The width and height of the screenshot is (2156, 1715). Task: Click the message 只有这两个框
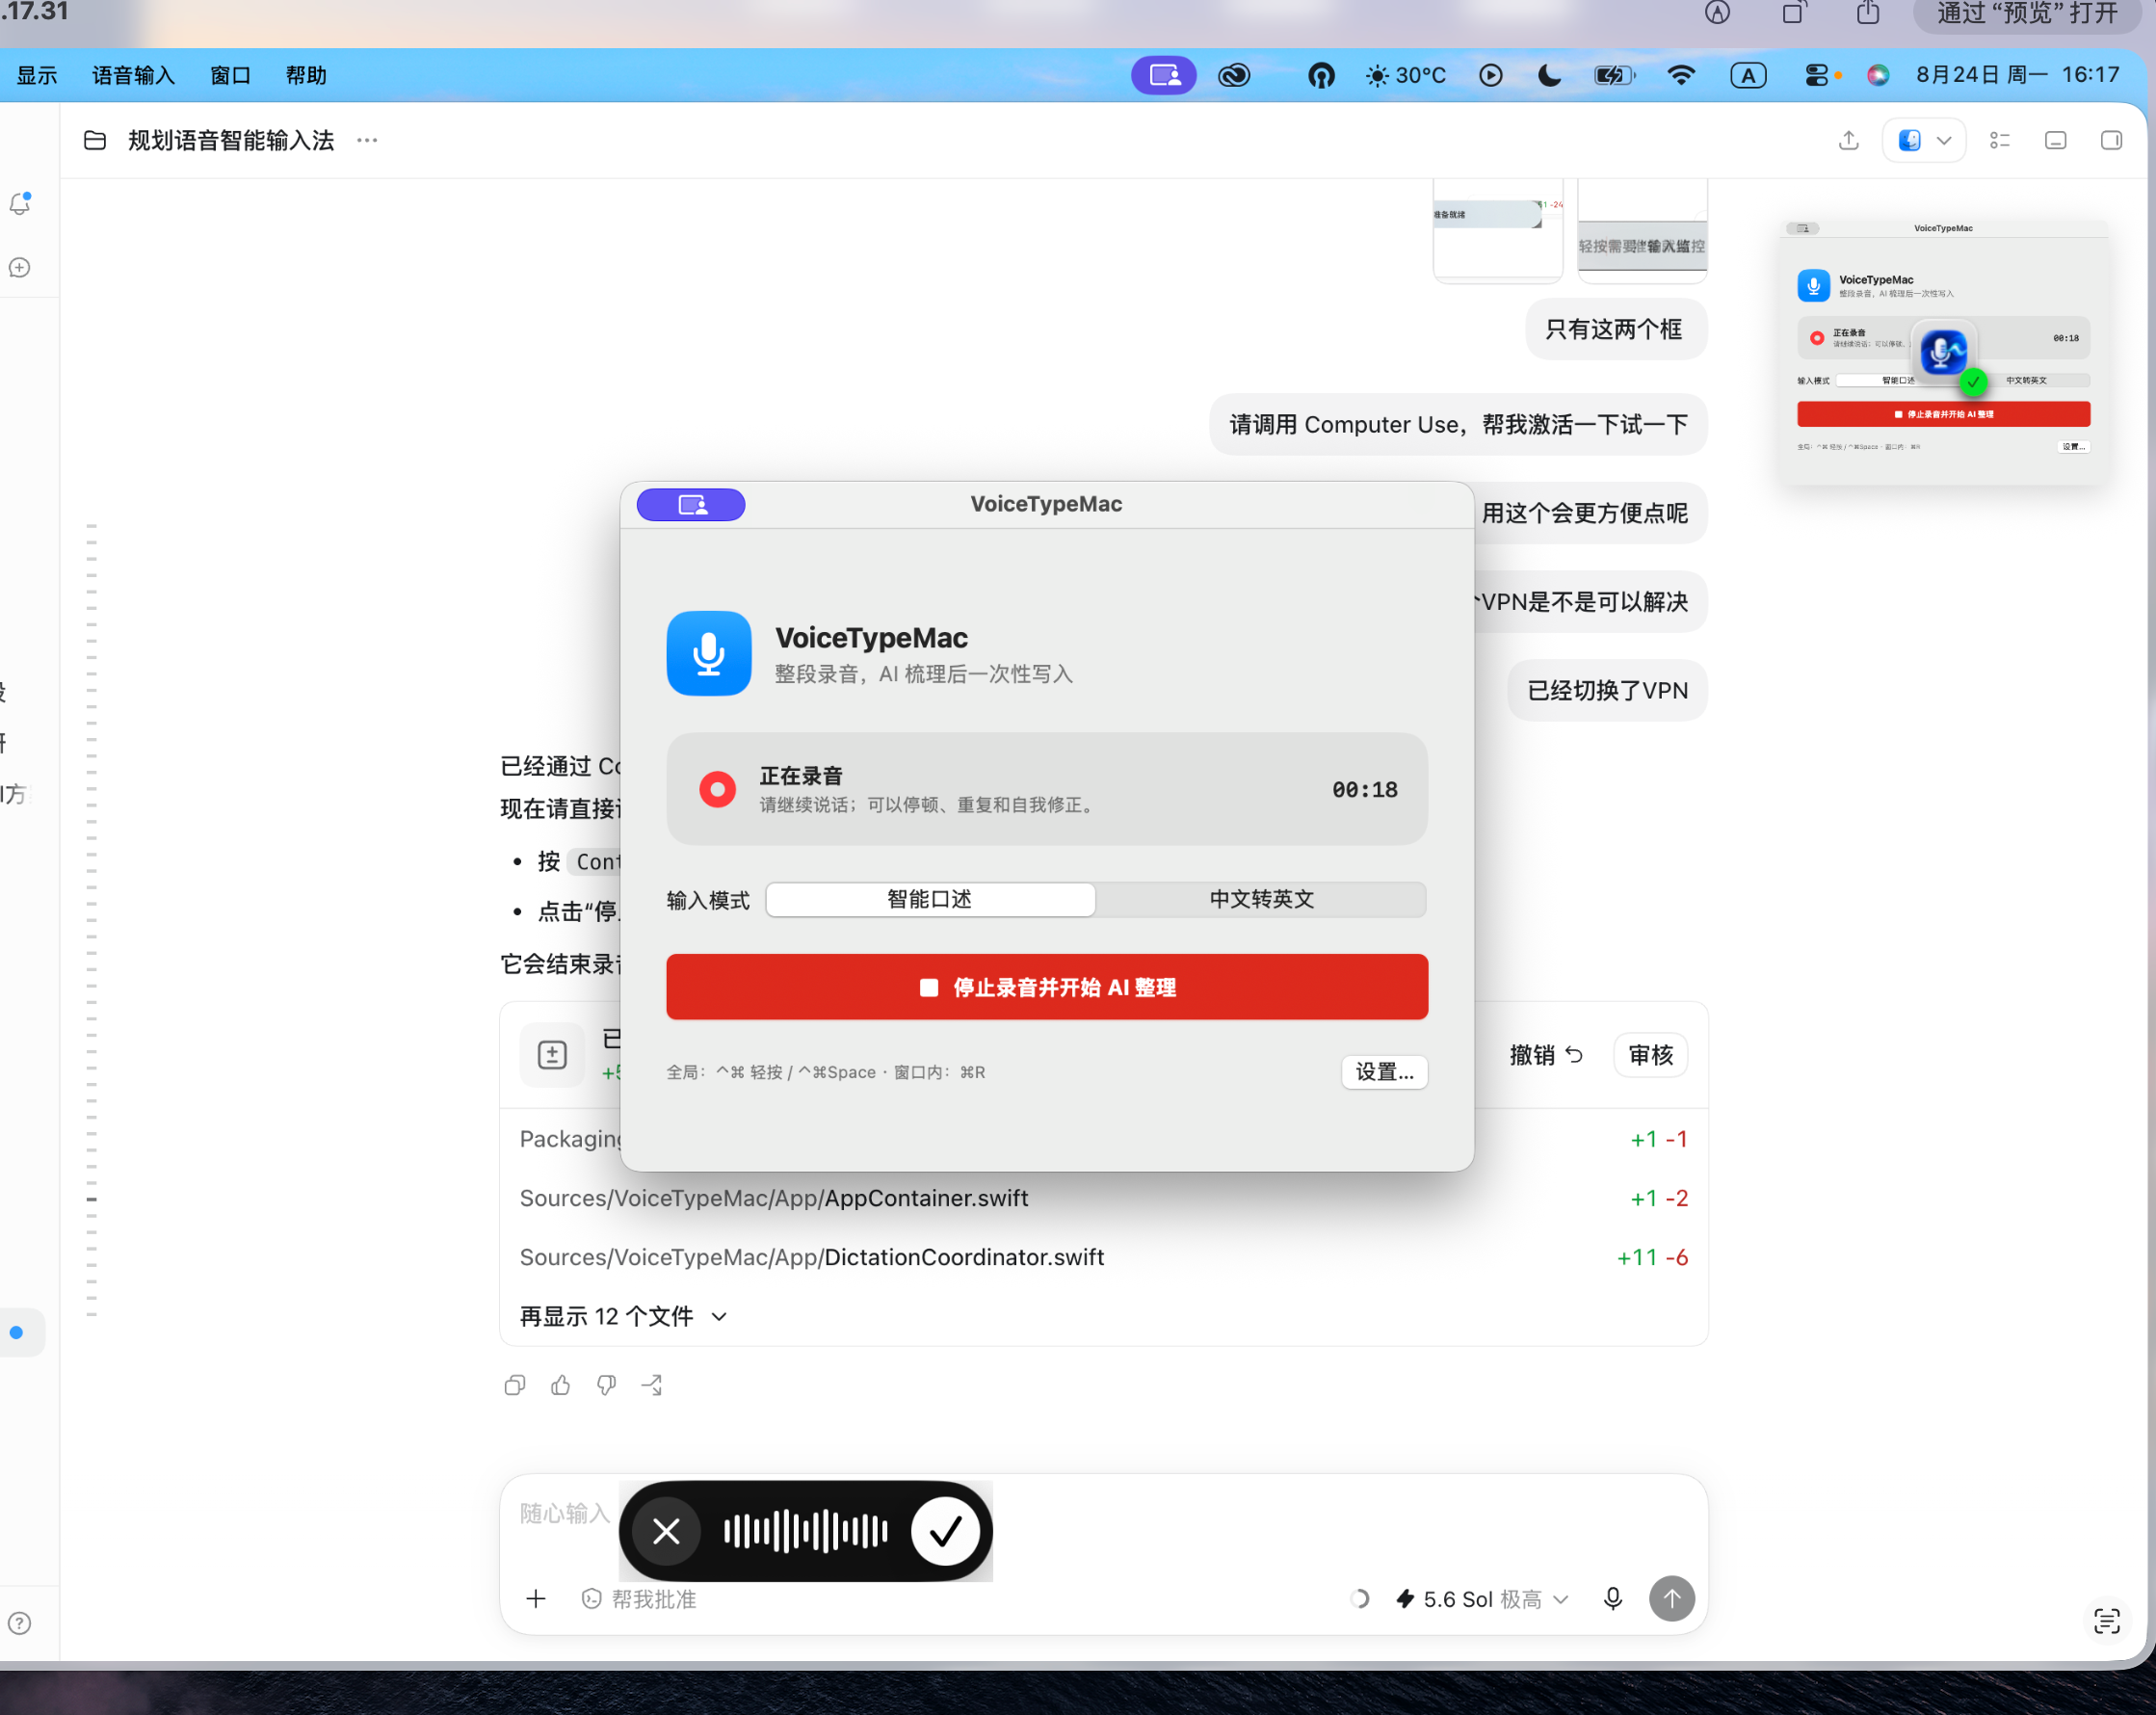click(x=1615, y=329)
